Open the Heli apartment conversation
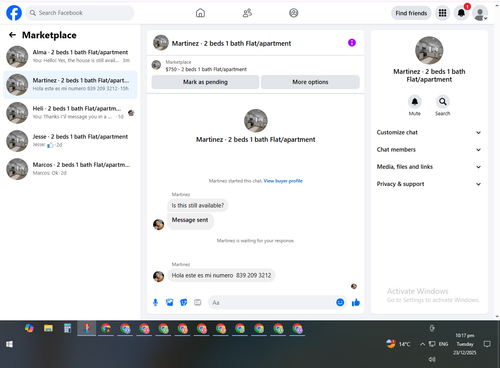The image size is (500, 368). click(x=70, y=113)
